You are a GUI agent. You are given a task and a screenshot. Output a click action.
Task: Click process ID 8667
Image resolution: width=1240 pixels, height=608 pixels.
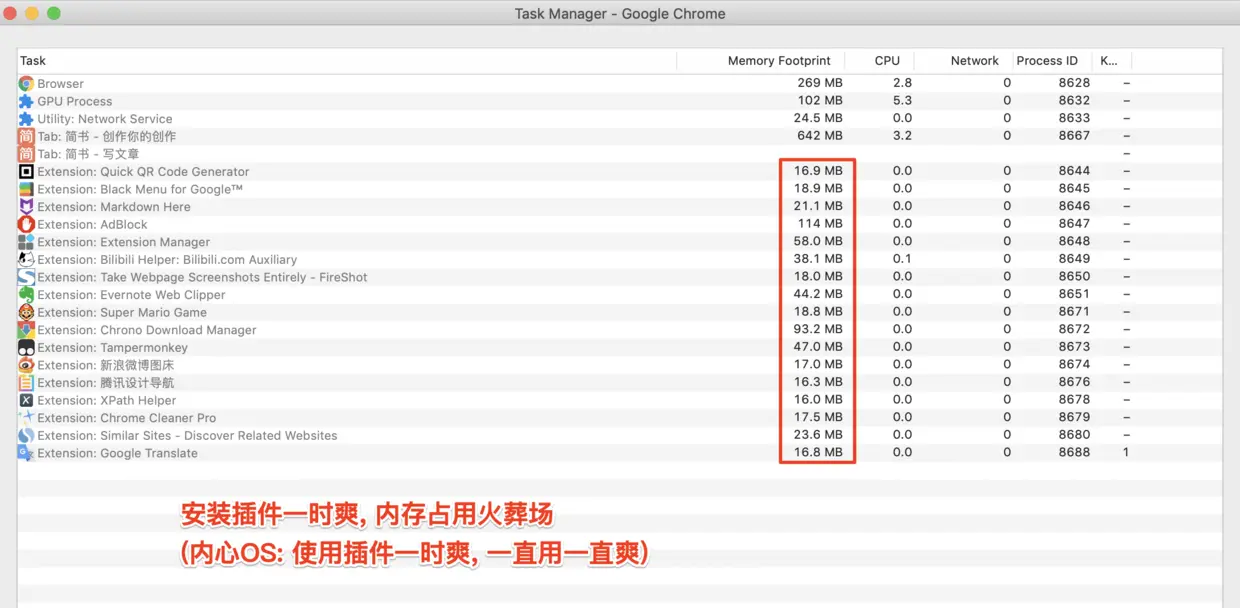pyautogui.click(x=1074, y=136)
